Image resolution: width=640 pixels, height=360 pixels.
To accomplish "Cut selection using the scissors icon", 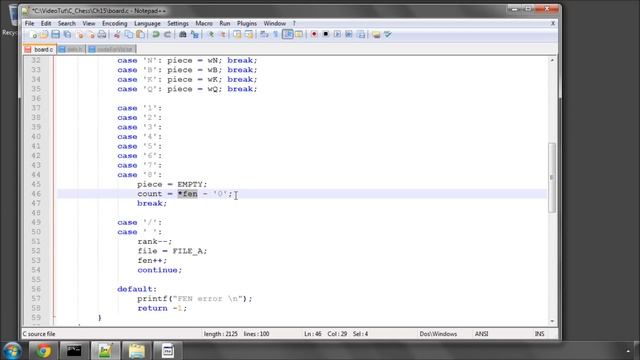I will coord(117,35).
